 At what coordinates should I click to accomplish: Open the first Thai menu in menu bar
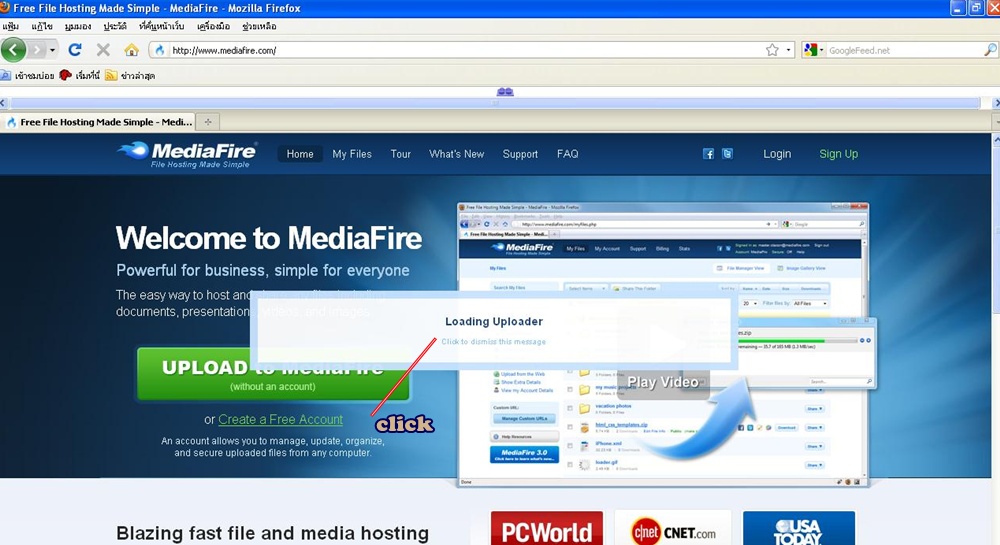pos(10,26)
